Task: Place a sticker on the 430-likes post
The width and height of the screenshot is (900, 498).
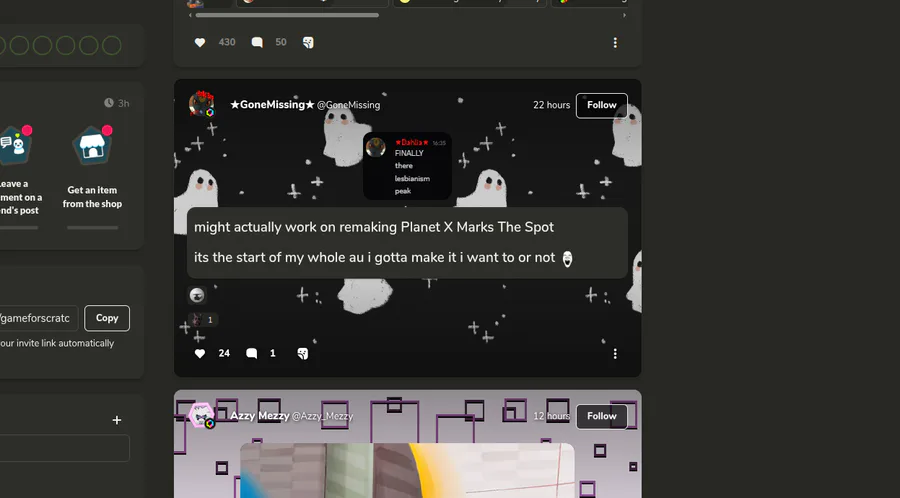Action: pyautogui.click(x=308, y=42)
